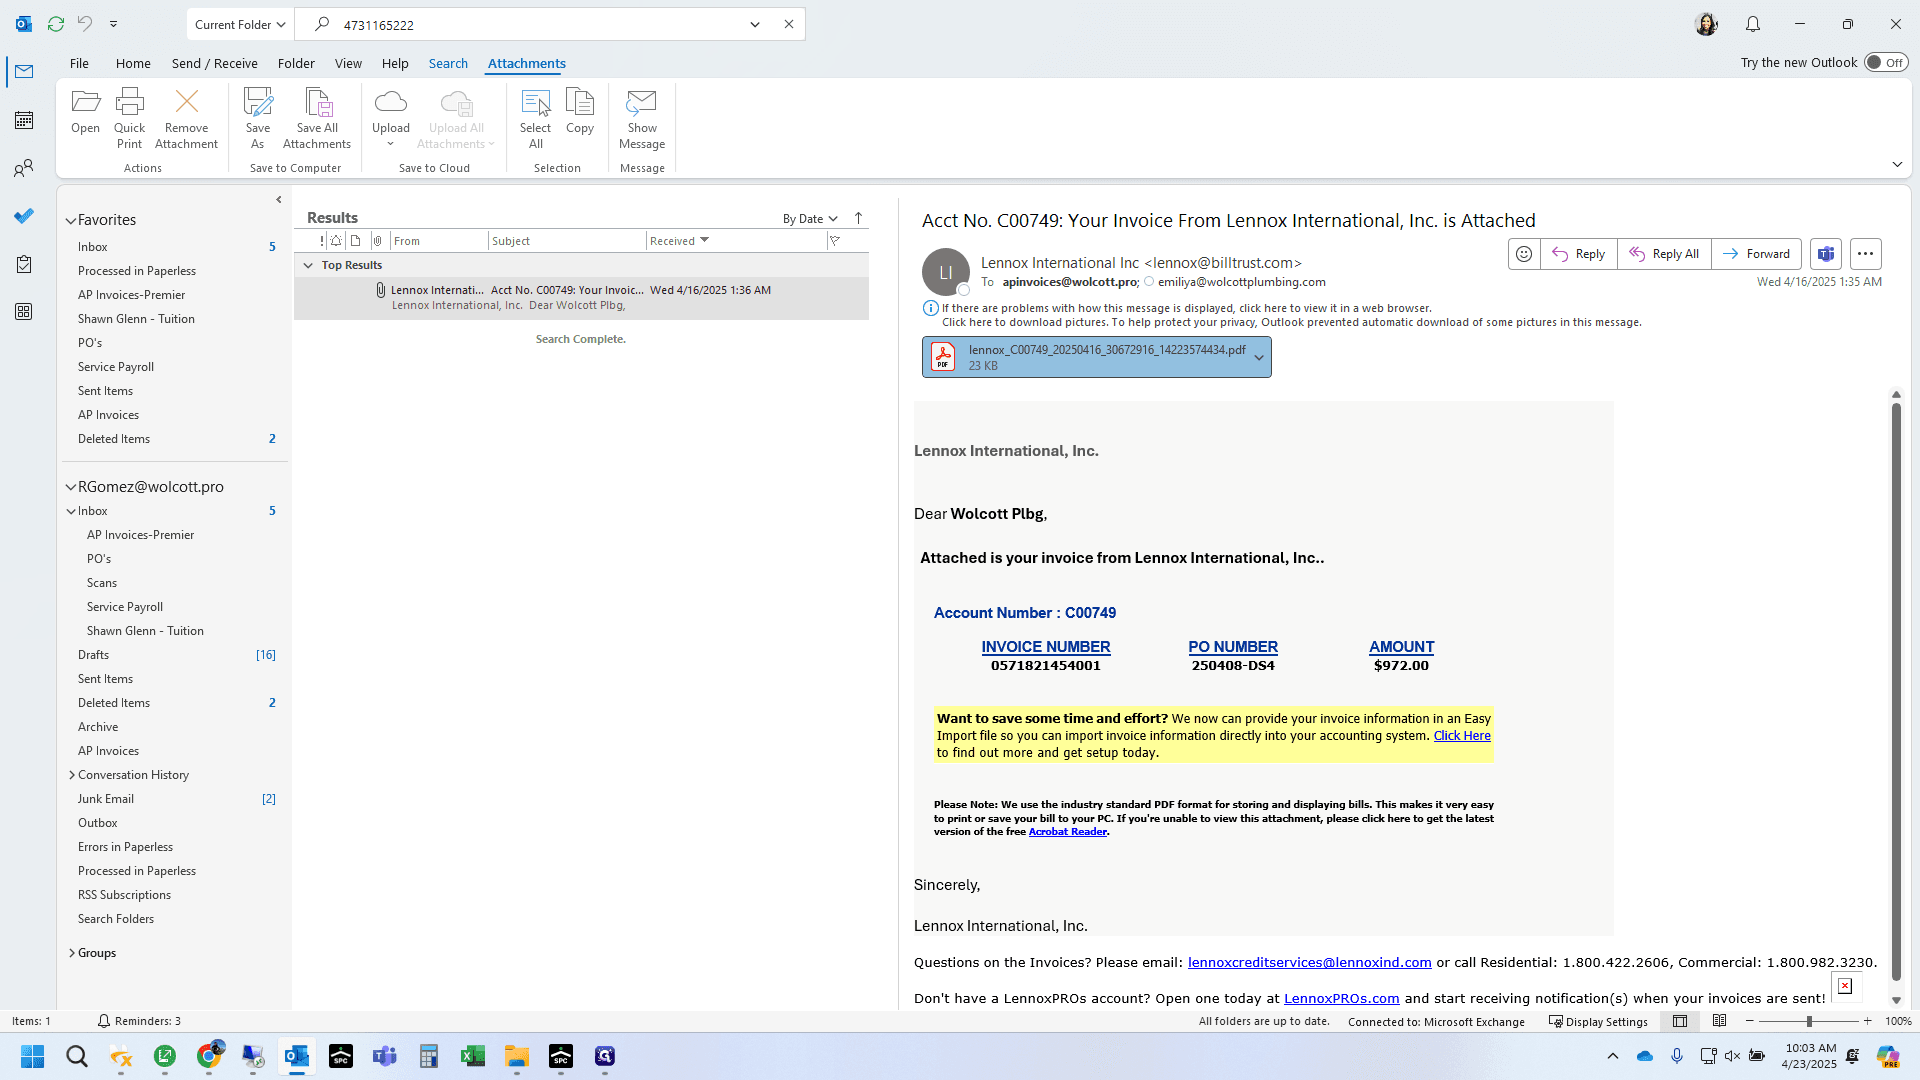Open lennoxcreditservices email link
1920x1080 pixels.
coord(1309,963)
